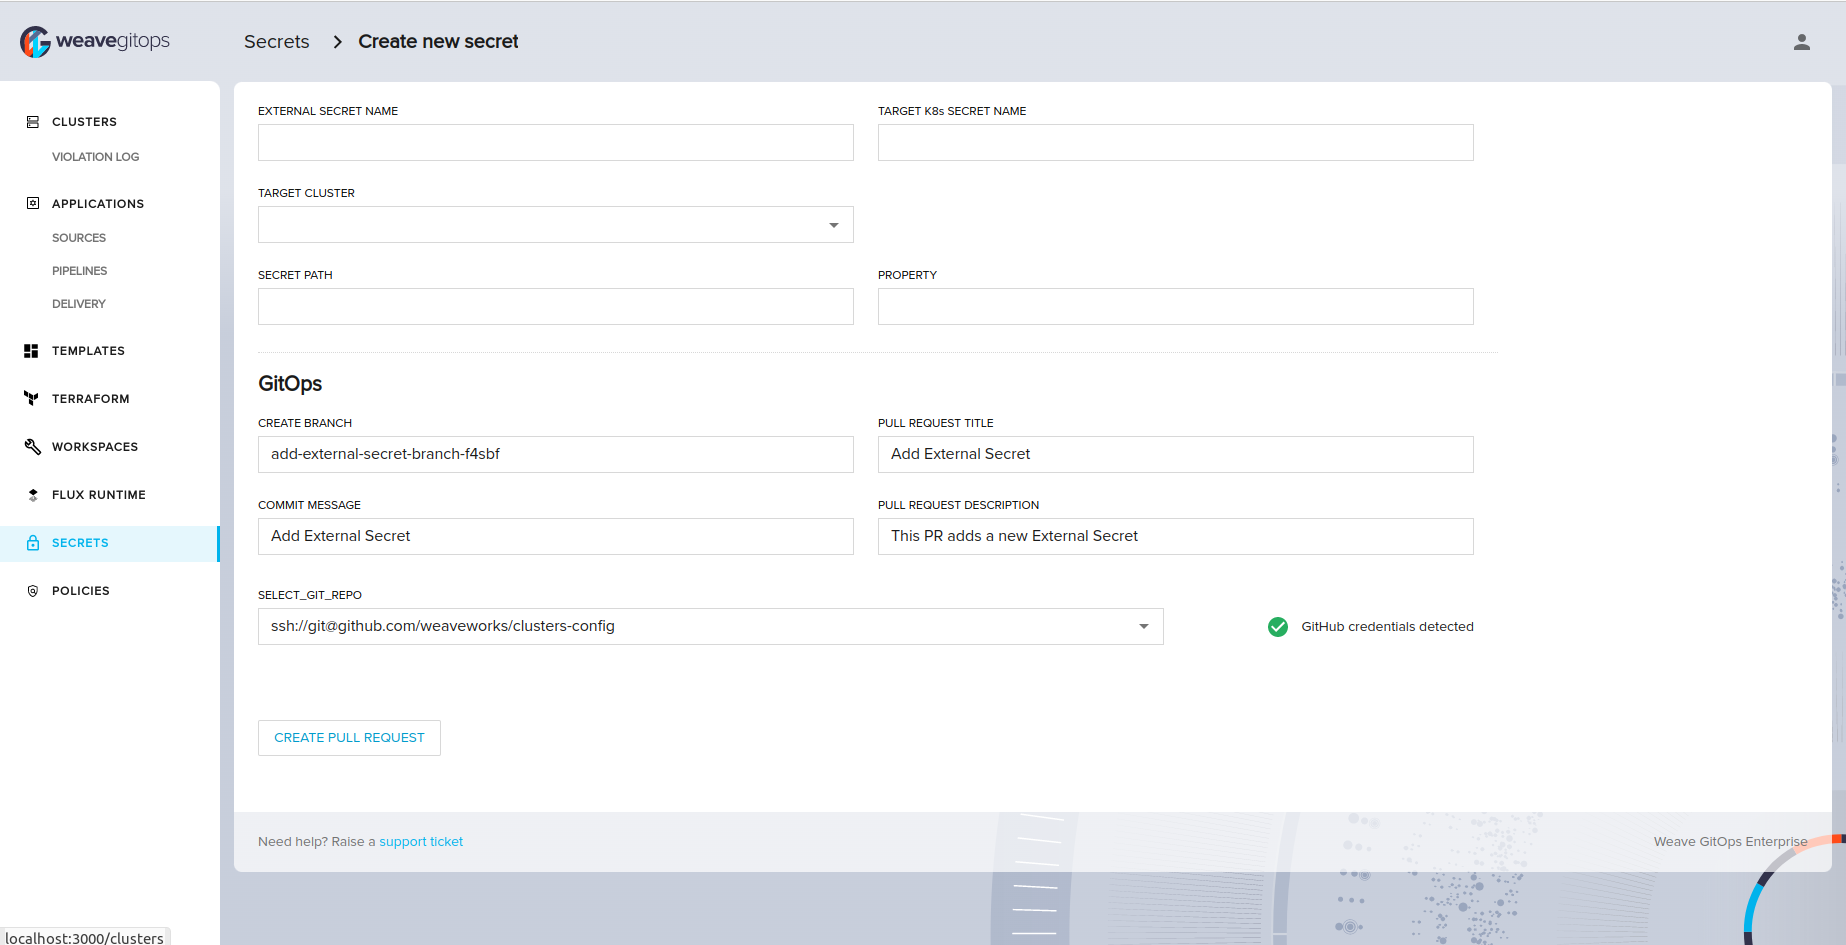Click the Create Branch input field
The width and height of the screenshot is (1846, 945).
[x=556, y=455]
